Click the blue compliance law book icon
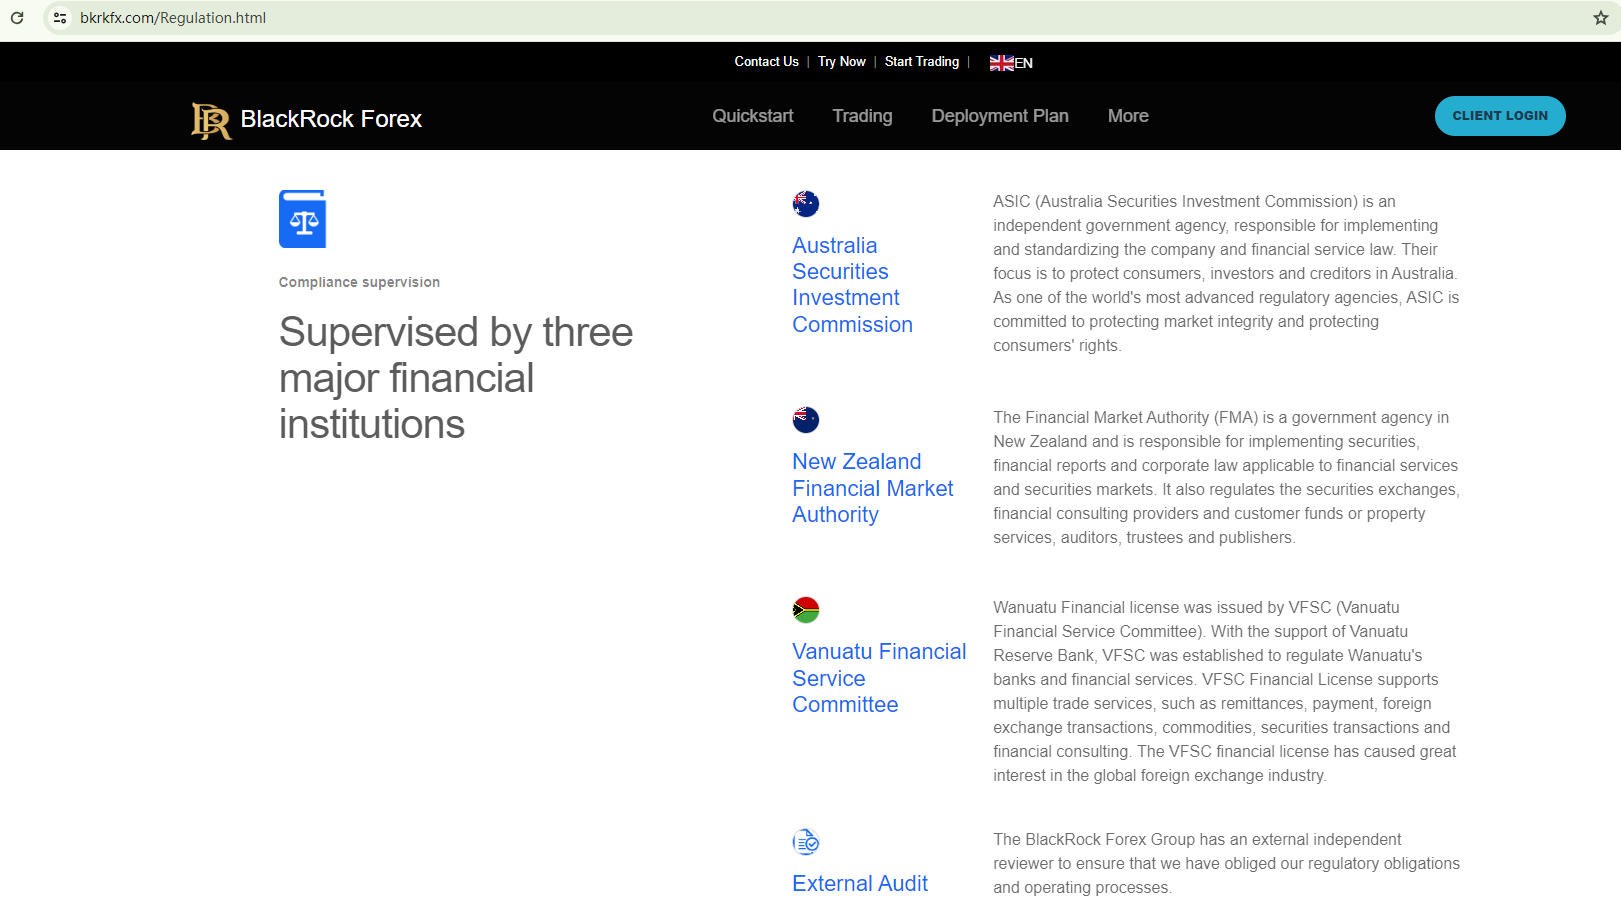The width and height of the screenshot is (1621, 919). click(x=302, y=219)
